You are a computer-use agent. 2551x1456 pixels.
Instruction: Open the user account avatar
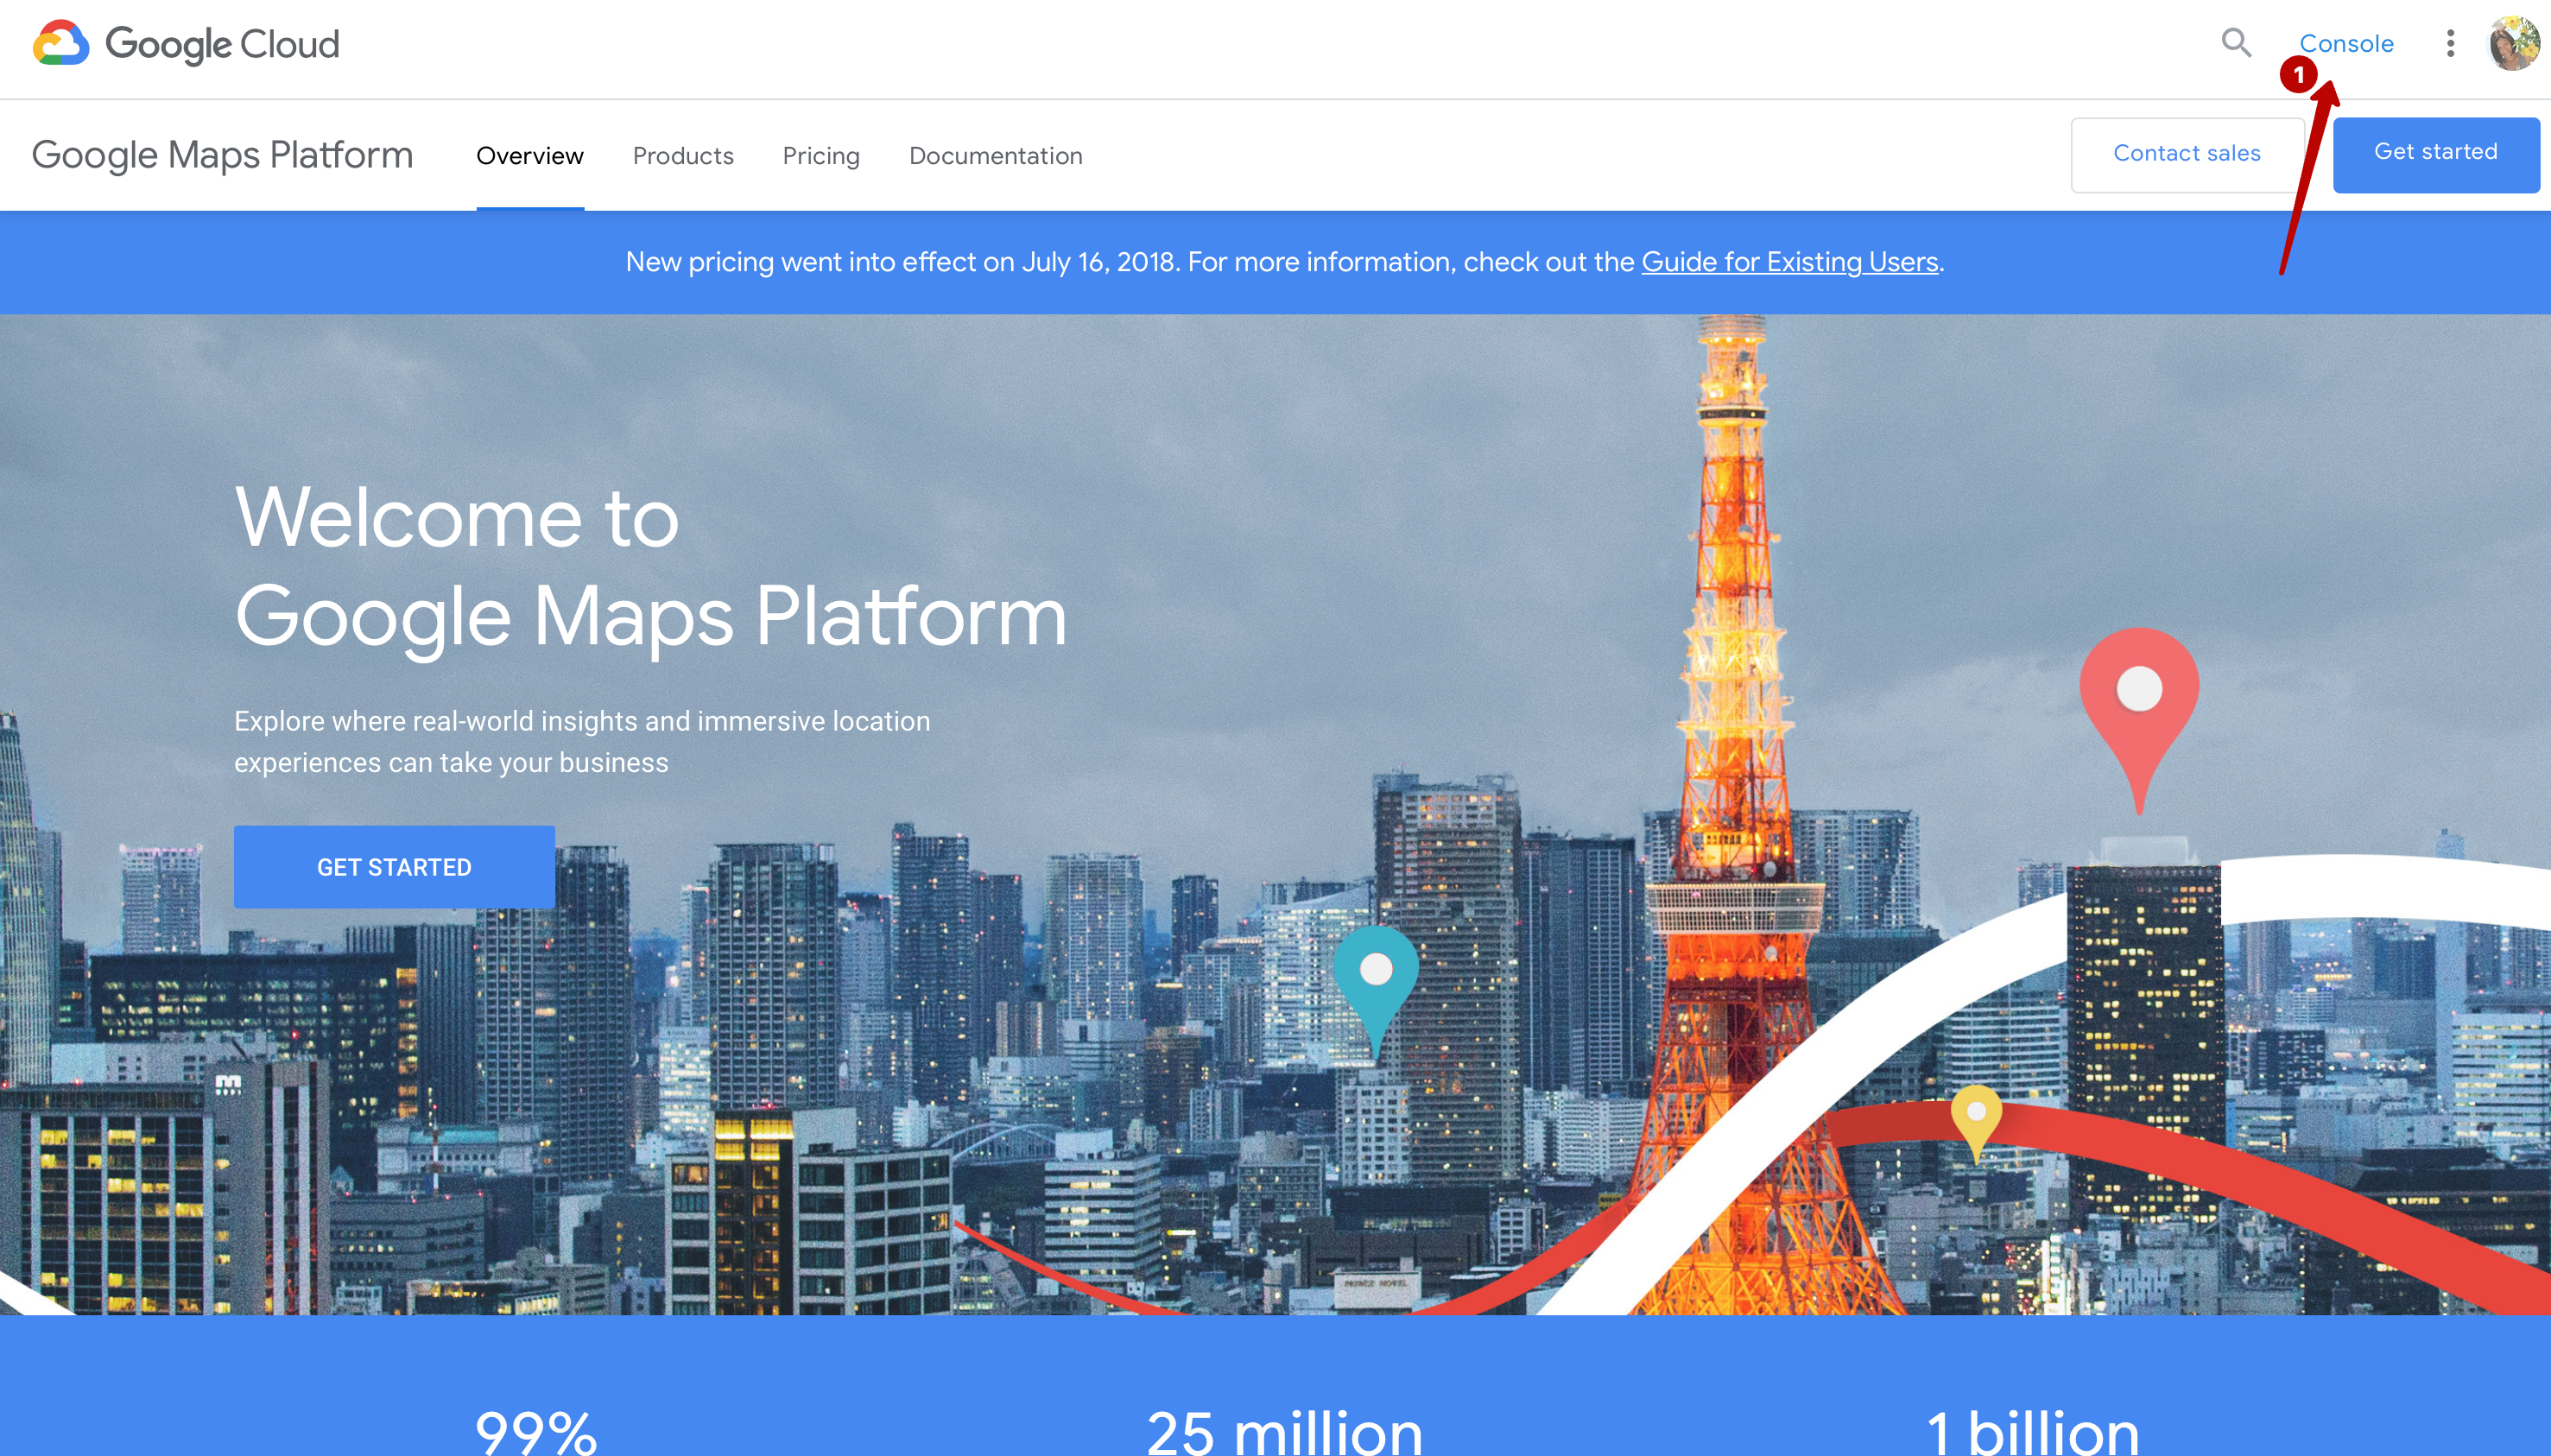click(2513, 44)
